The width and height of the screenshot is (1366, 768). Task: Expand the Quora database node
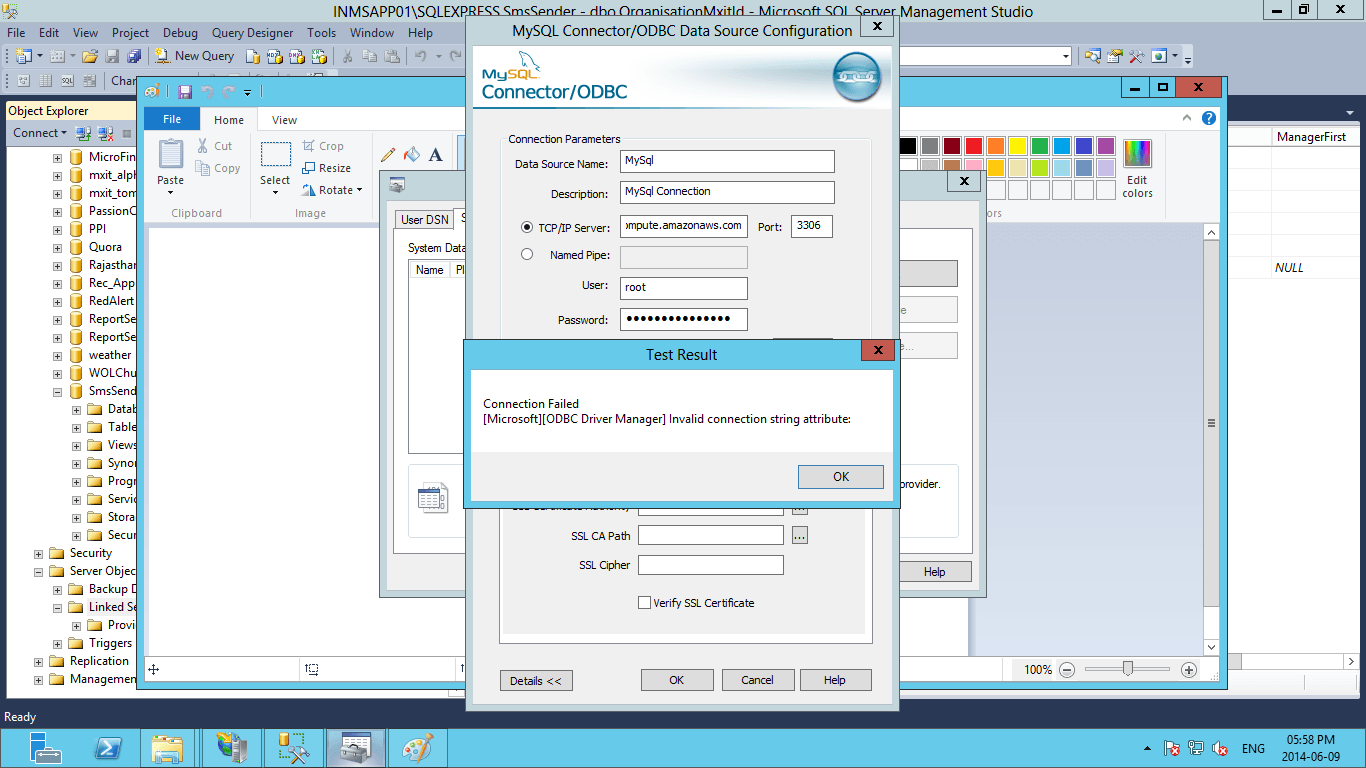(58, 247)
